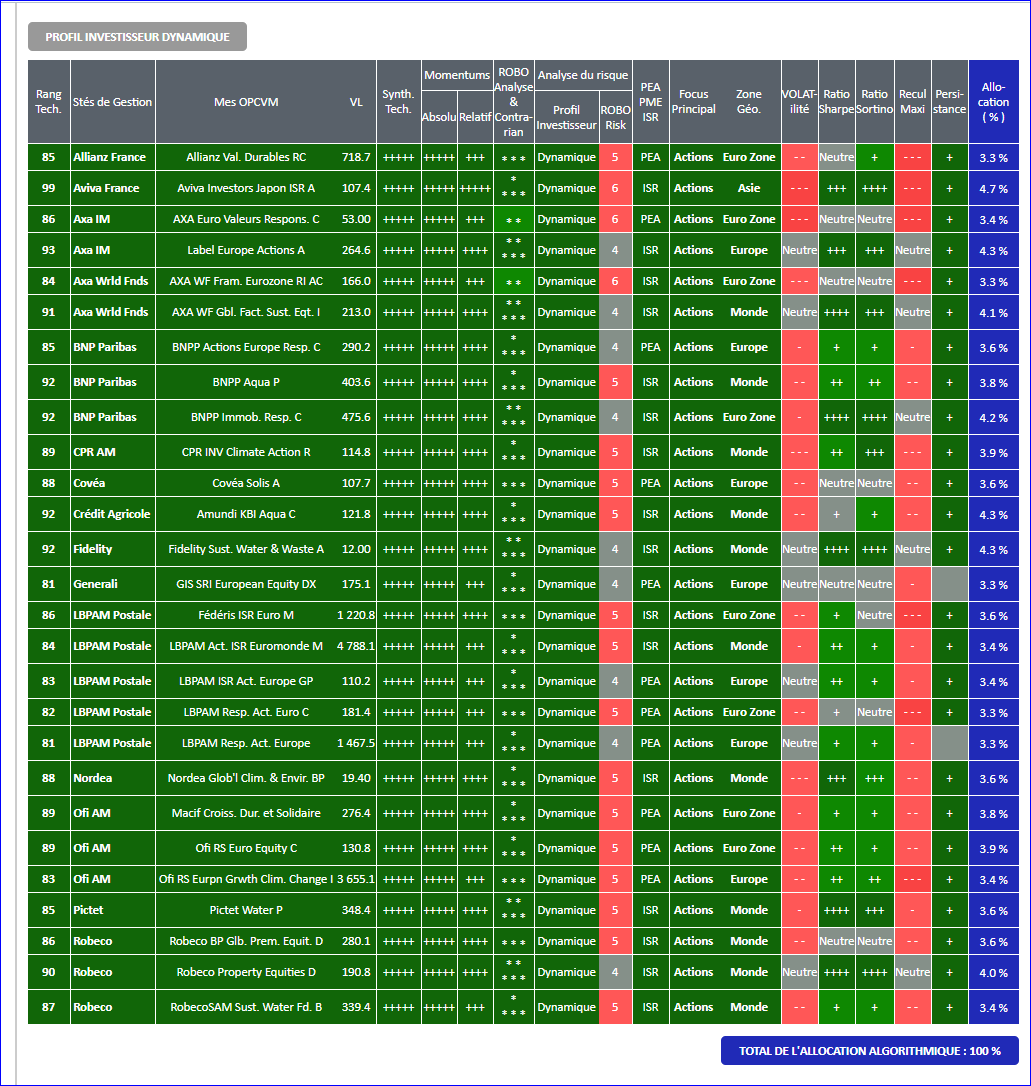Click the Allianz France manager name
Viewport: 1031px width, 1086px height.
click(109, 157)
